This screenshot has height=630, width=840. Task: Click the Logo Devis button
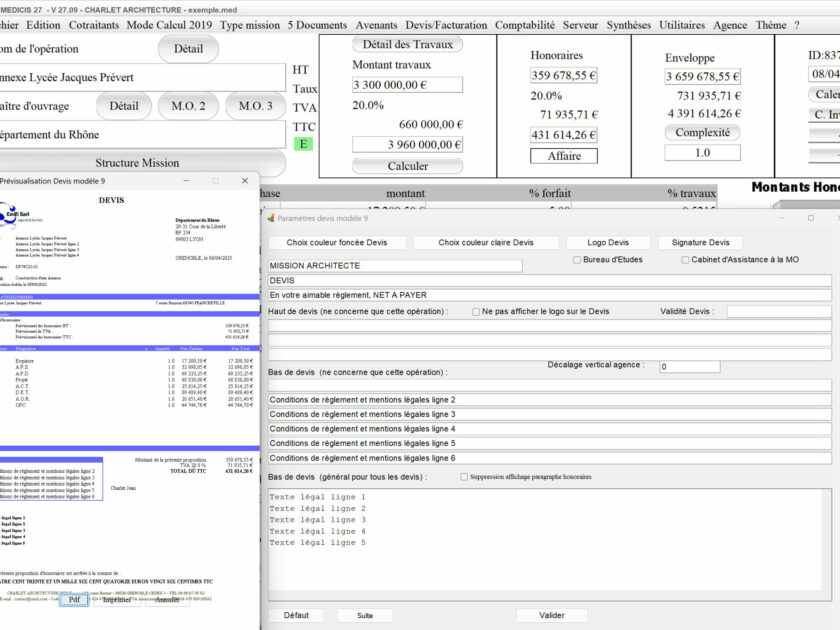(608, 243)
